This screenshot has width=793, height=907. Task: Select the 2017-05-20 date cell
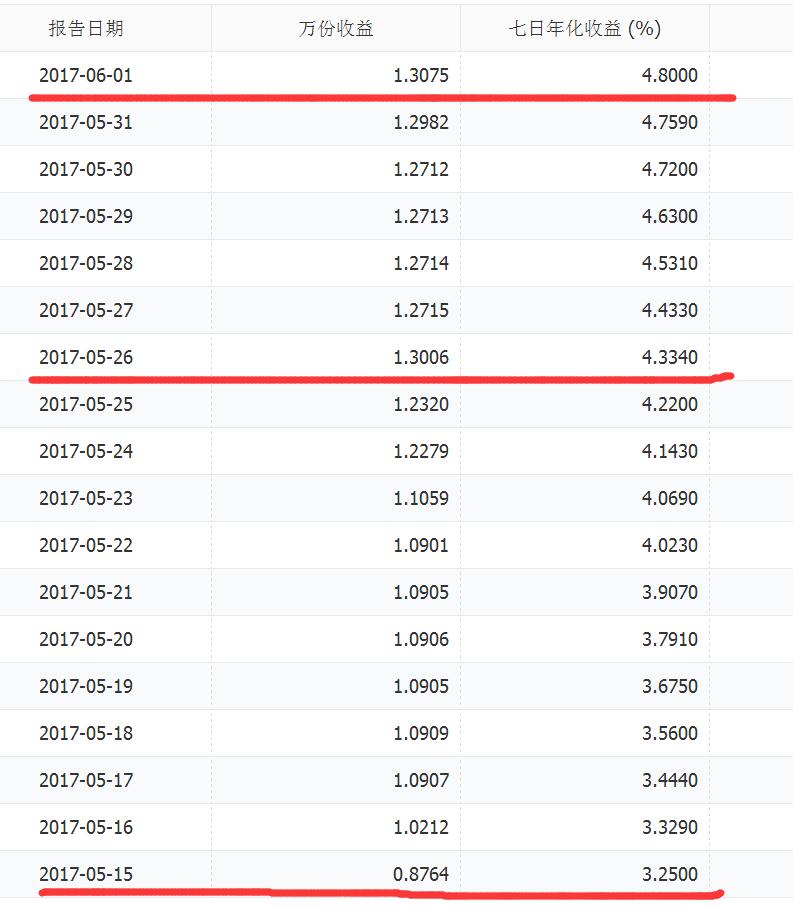[x=85, y=639]
